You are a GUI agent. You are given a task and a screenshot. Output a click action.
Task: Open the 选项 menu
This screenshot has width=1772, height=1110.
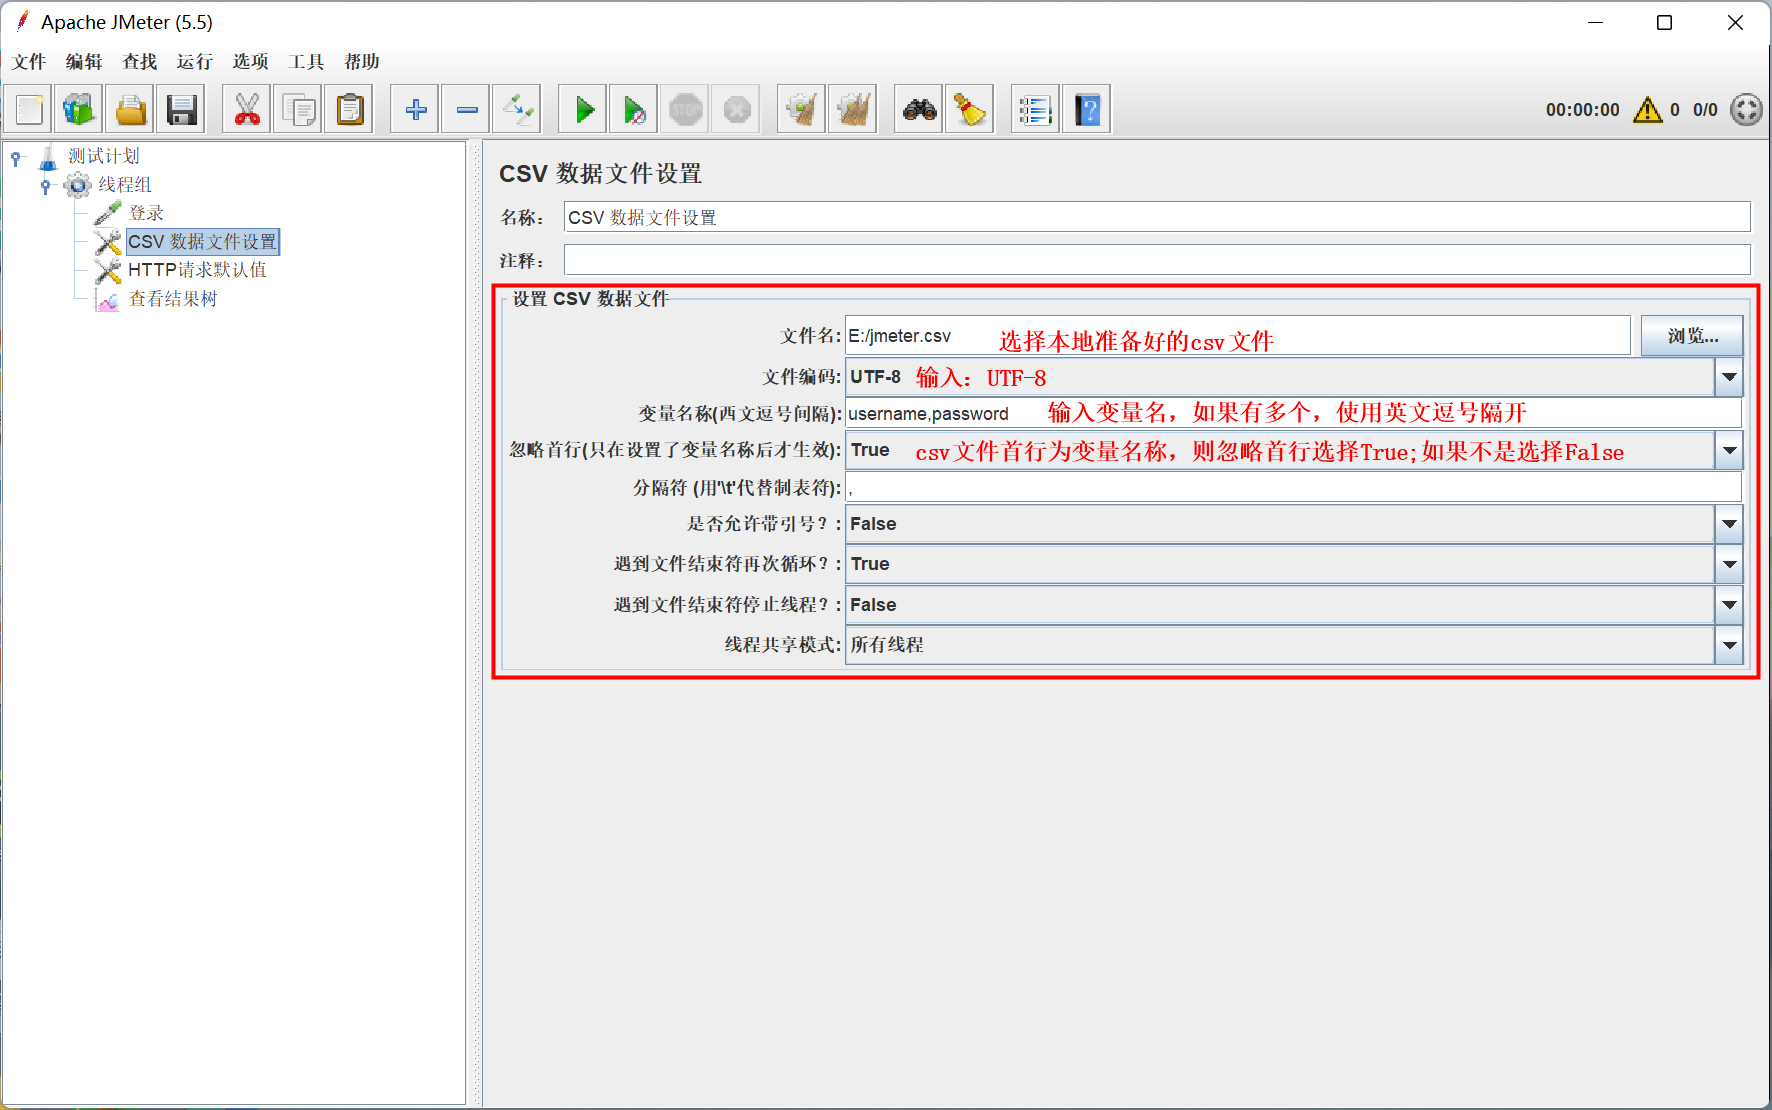251,62
